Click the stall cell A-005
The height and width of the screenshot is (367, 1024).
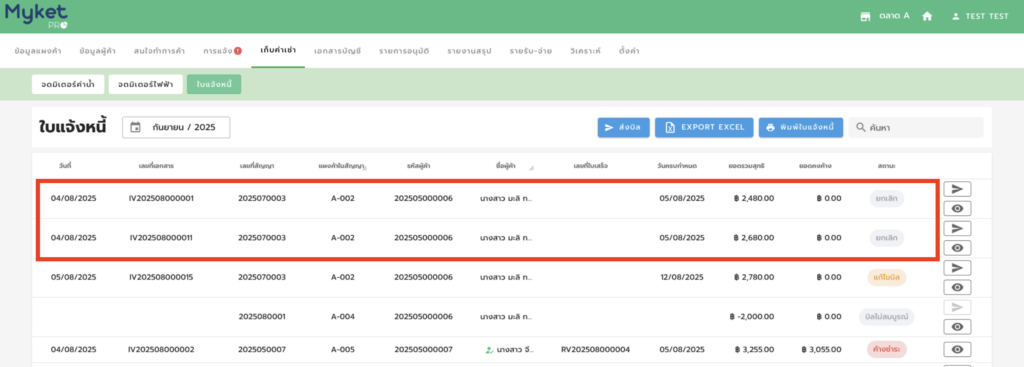pyautogui.click(x=343, y=349)
